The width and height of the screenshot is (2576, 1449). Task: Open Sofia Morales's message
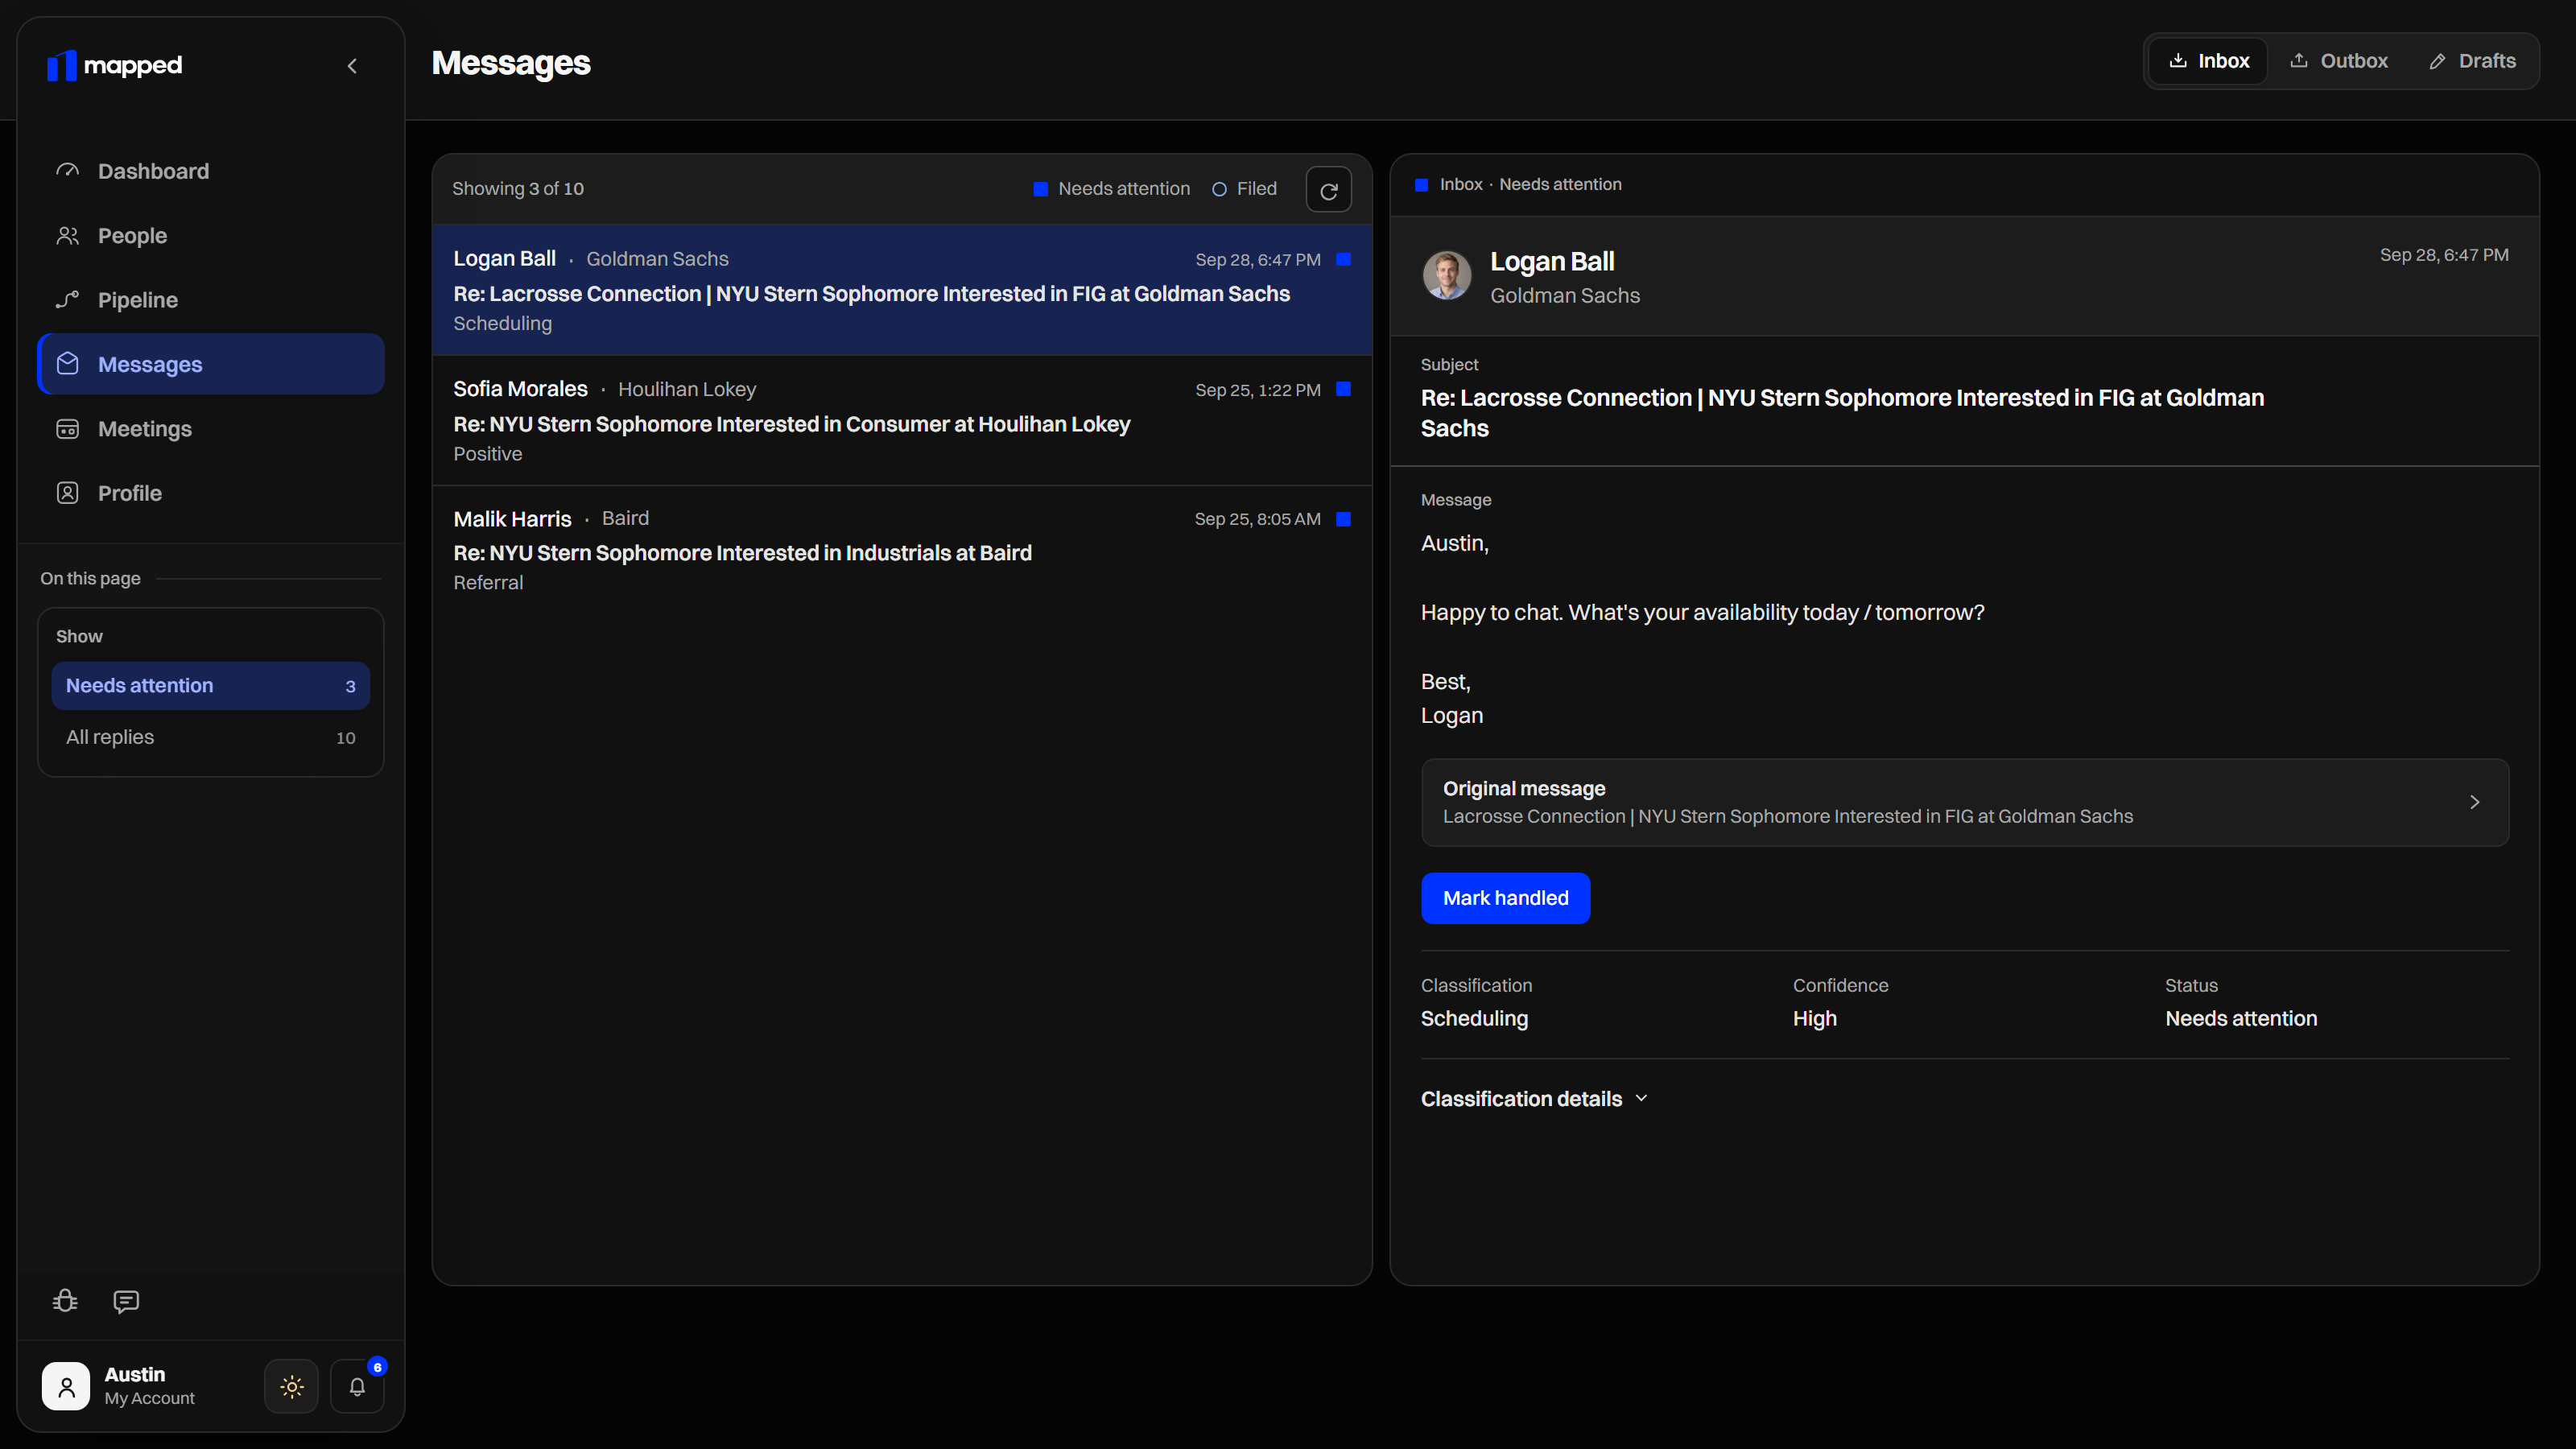pyautogui.click(x=902, y=421)
